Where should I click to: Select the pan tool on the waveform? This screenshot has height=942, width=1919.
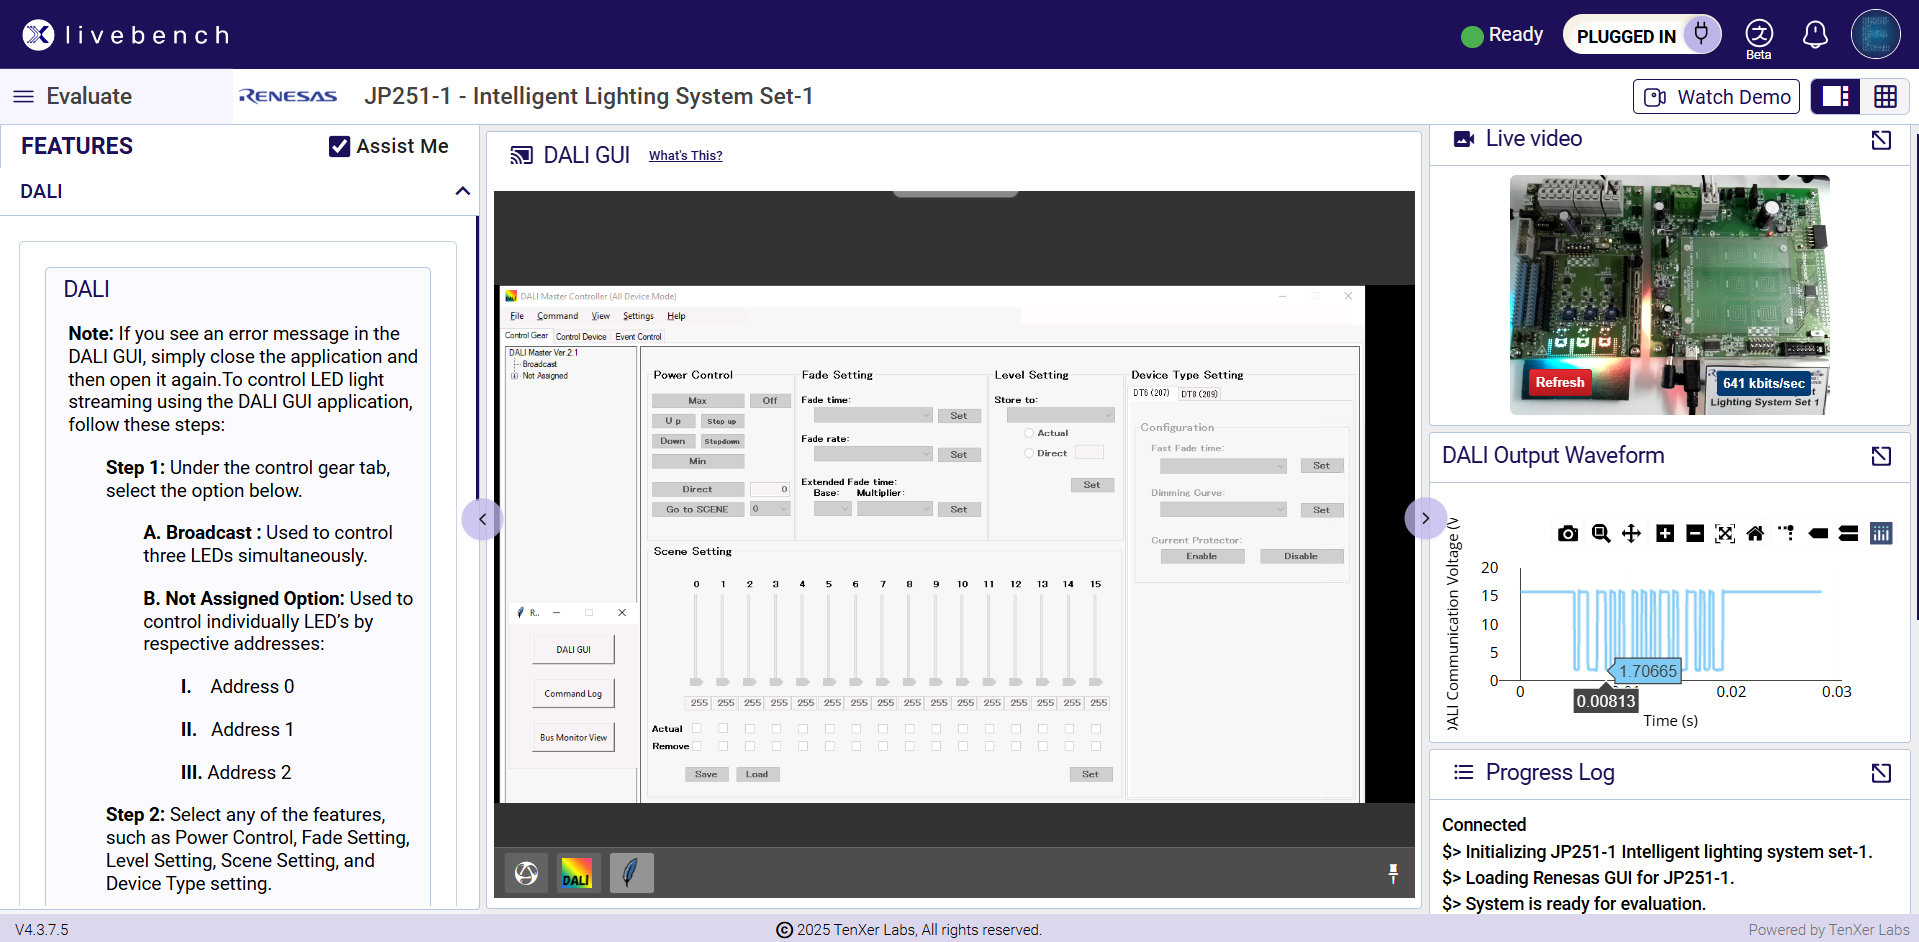pyautogui.click(x=1631, y=534)
